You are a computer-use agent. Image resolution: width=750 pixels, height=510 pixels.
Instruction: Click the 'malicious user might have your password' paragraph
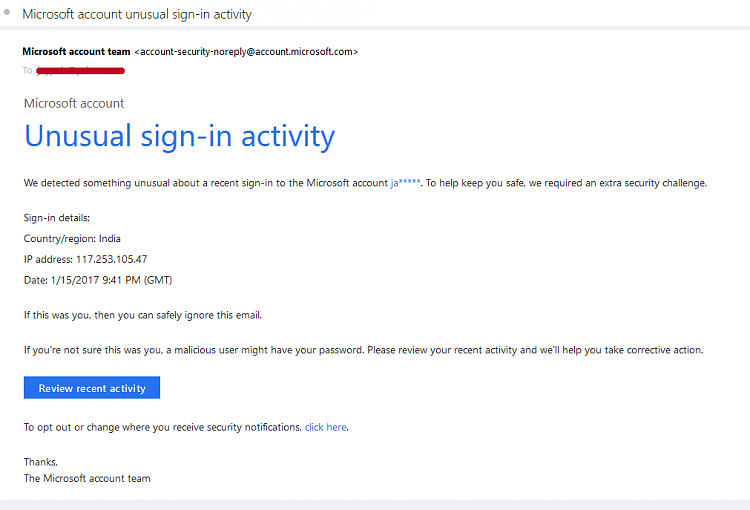(x=364, y=350)
